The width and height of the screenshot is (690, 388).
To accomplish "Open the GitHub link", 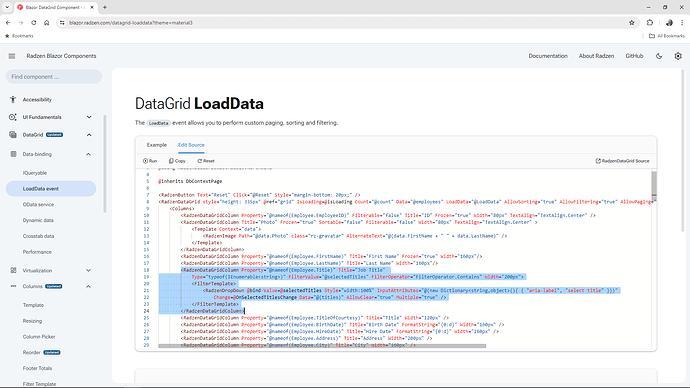I will 634,56.
